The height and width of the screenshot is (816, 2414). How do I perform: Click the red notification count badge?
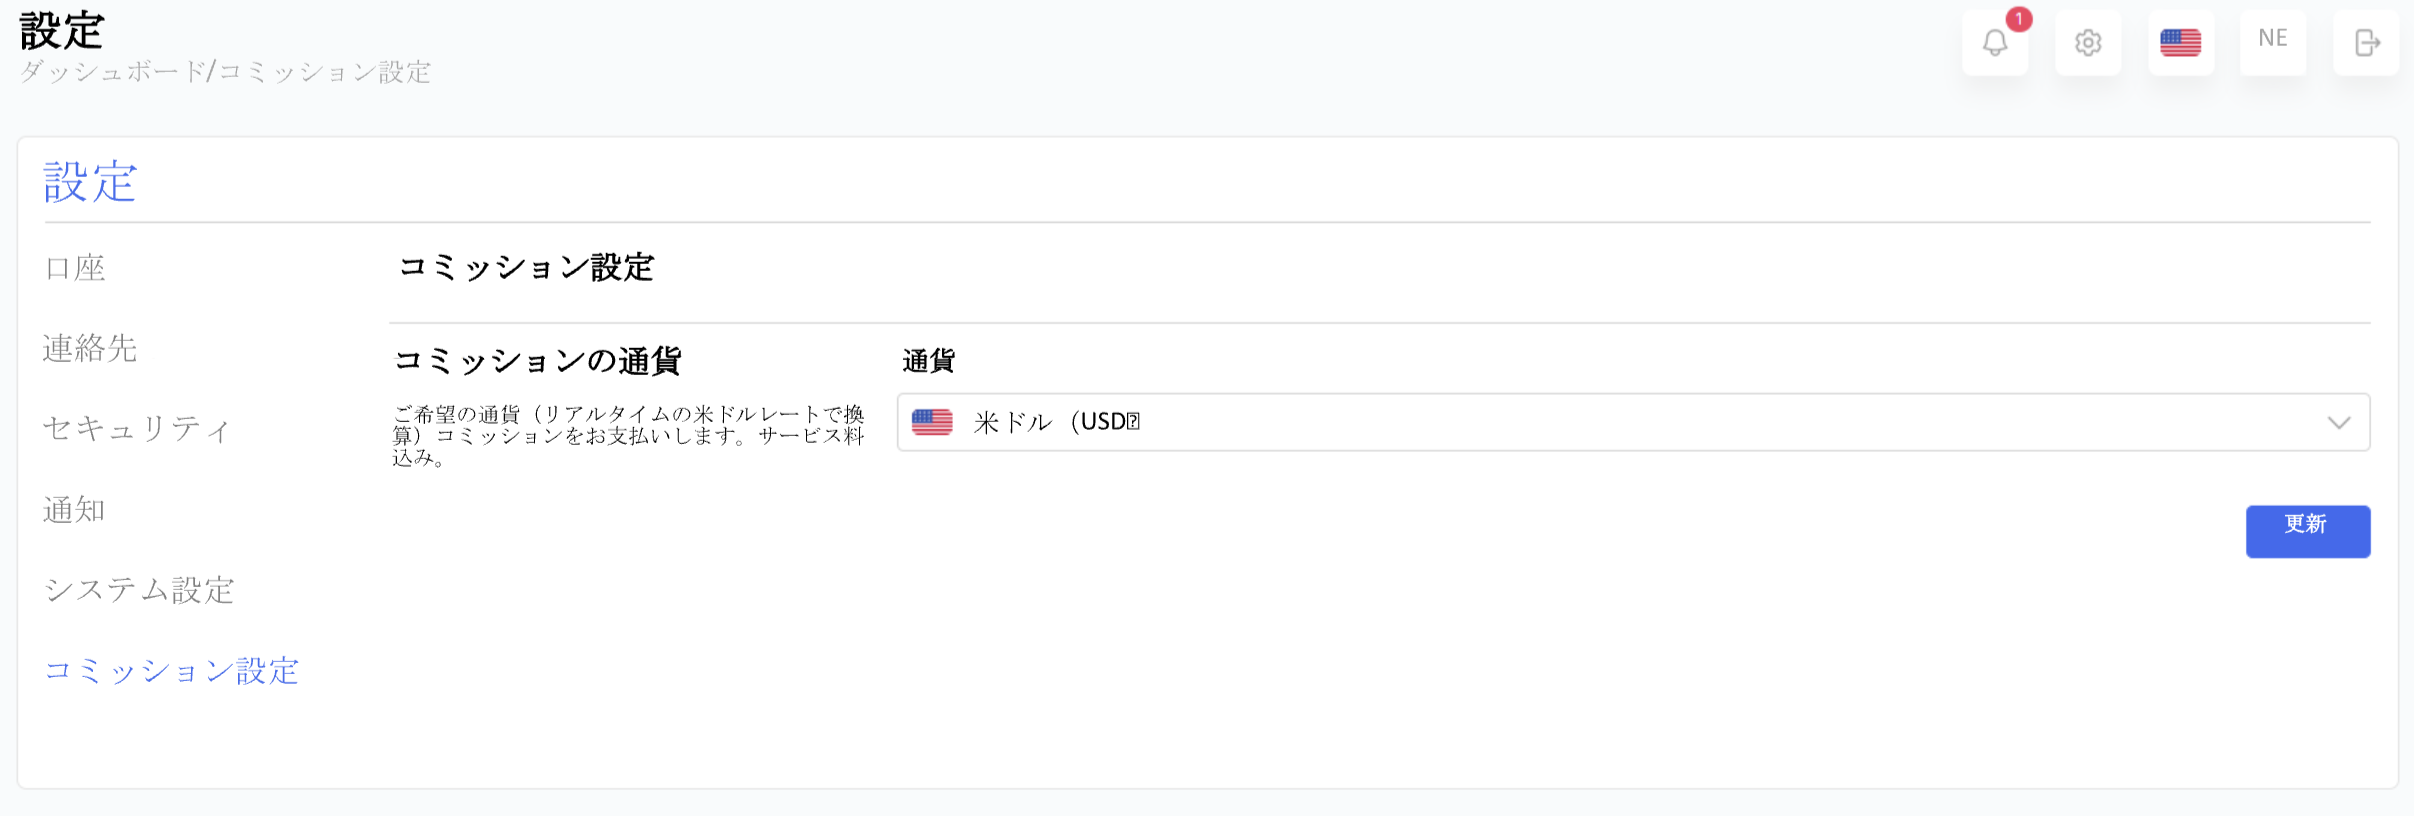2019,19
